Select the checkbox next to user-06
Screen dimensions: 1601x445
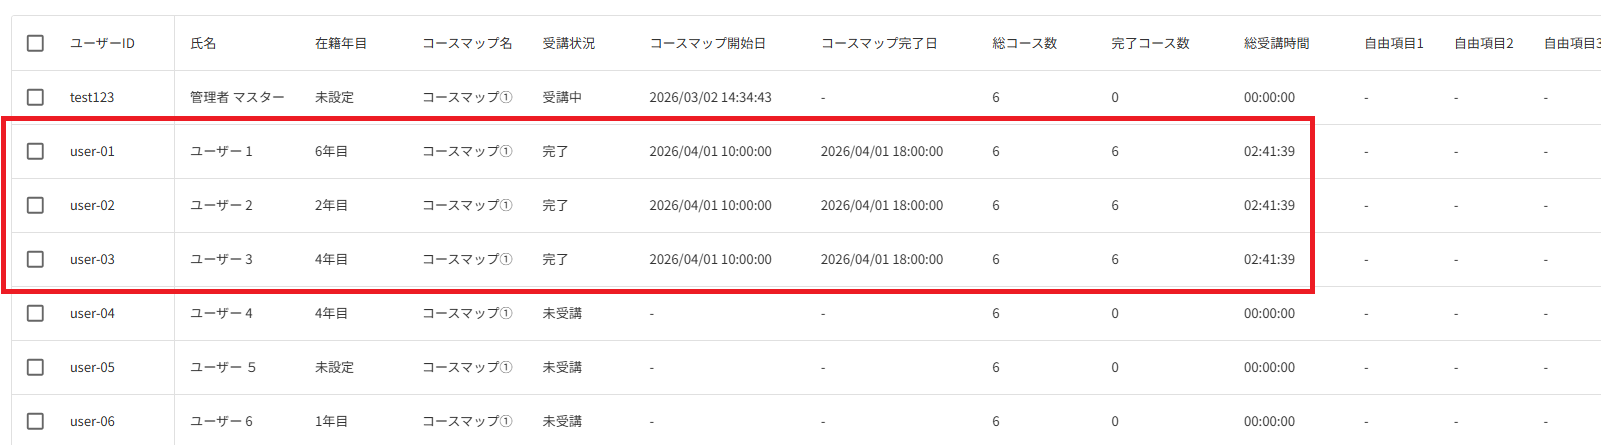coord(35,421)
